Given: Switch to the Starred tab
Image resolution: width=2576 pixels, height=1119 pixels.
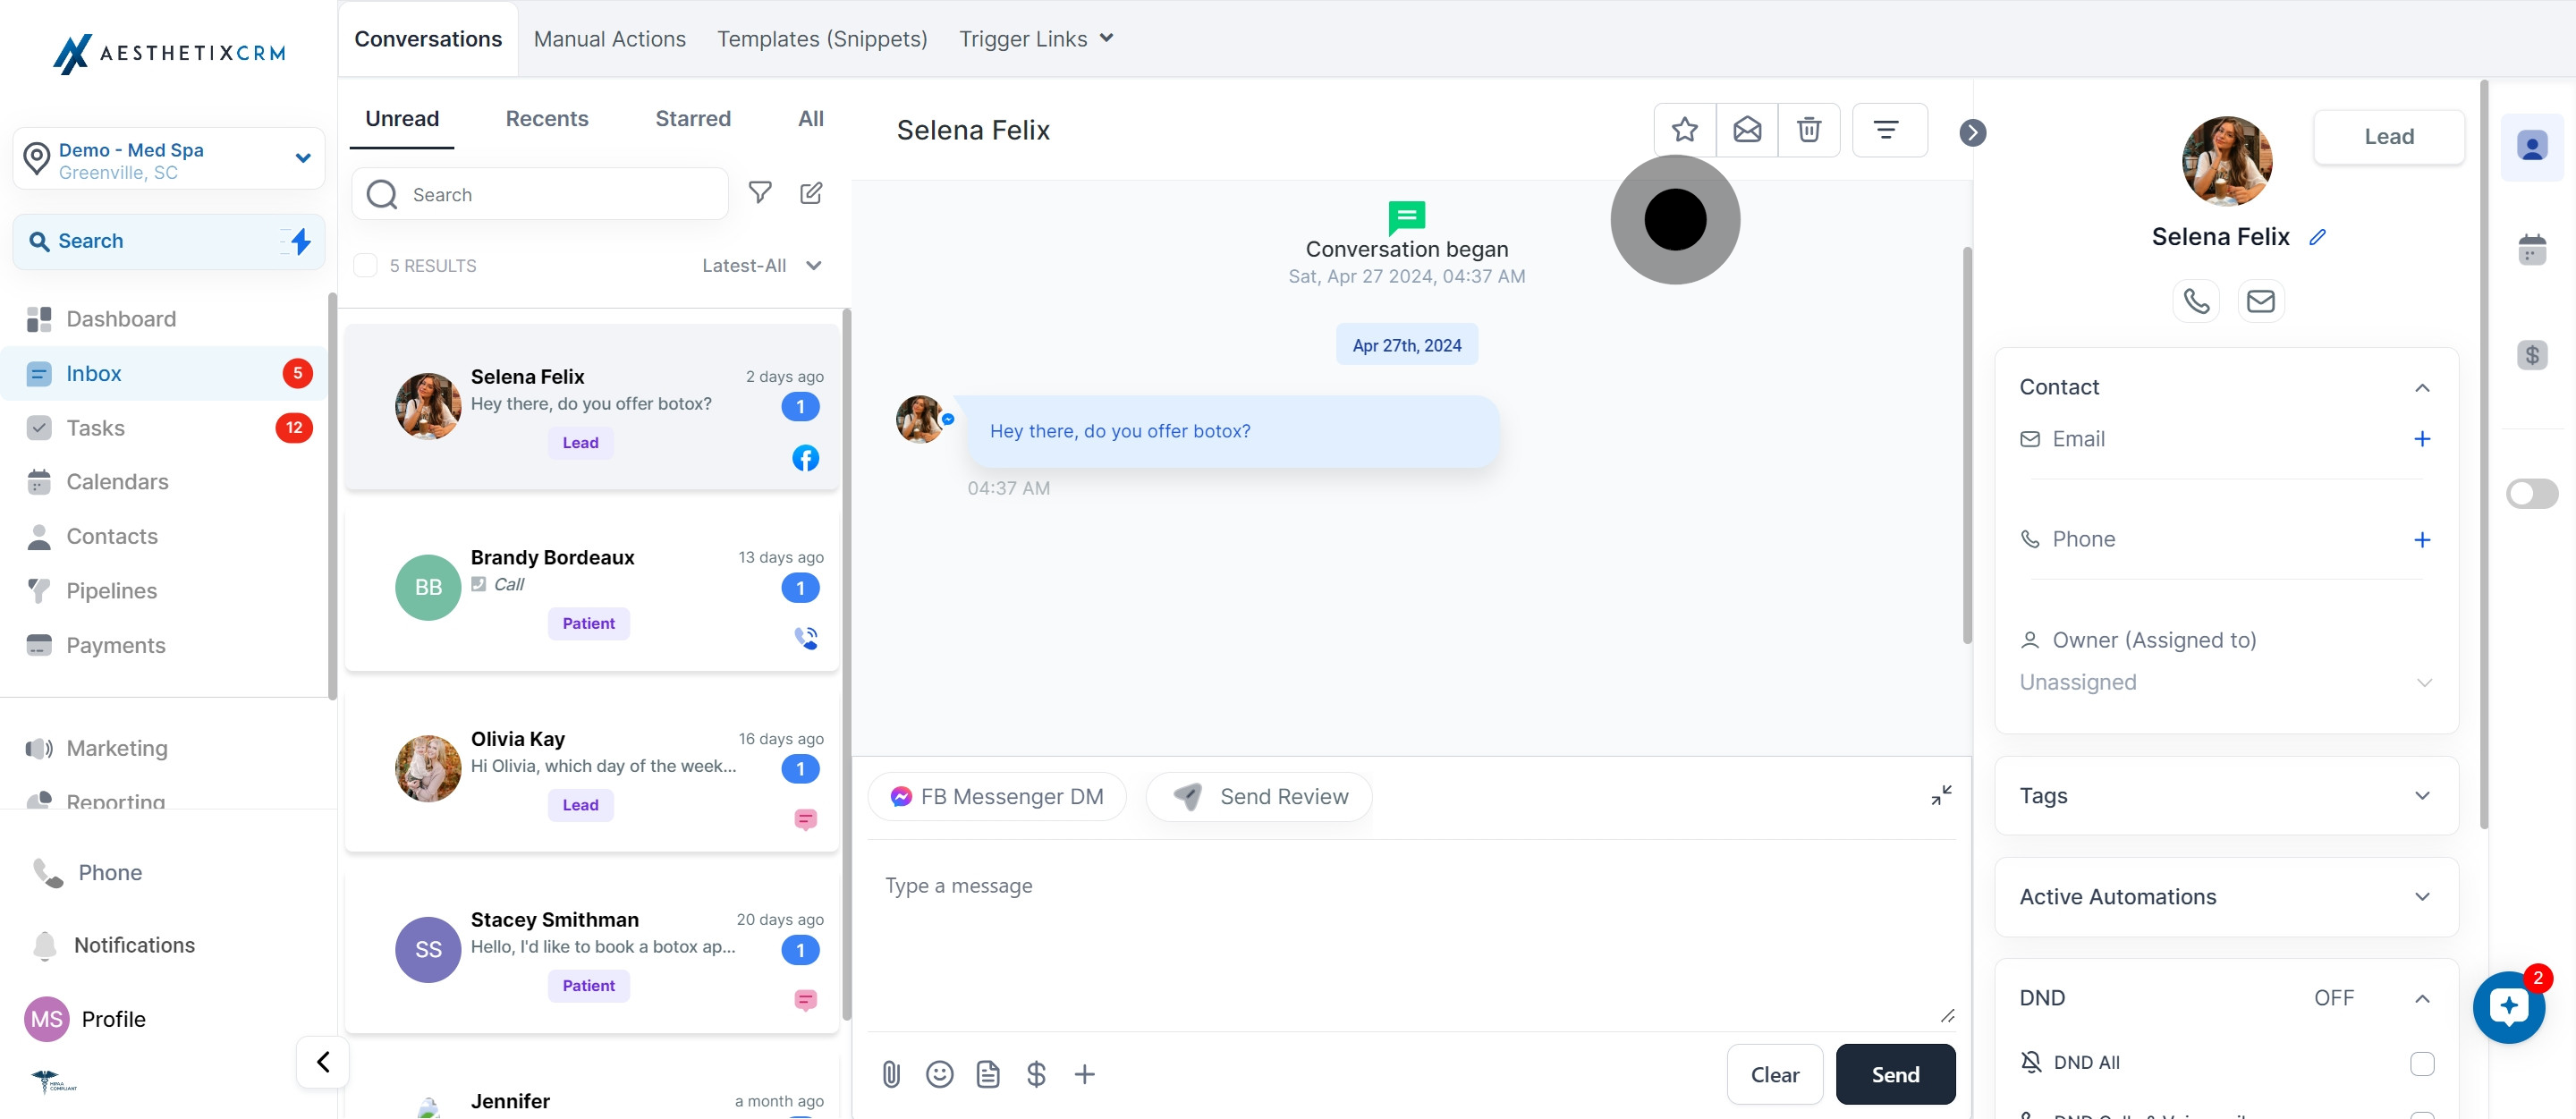Looking at the screenshot, I should (x=692, y=119).
